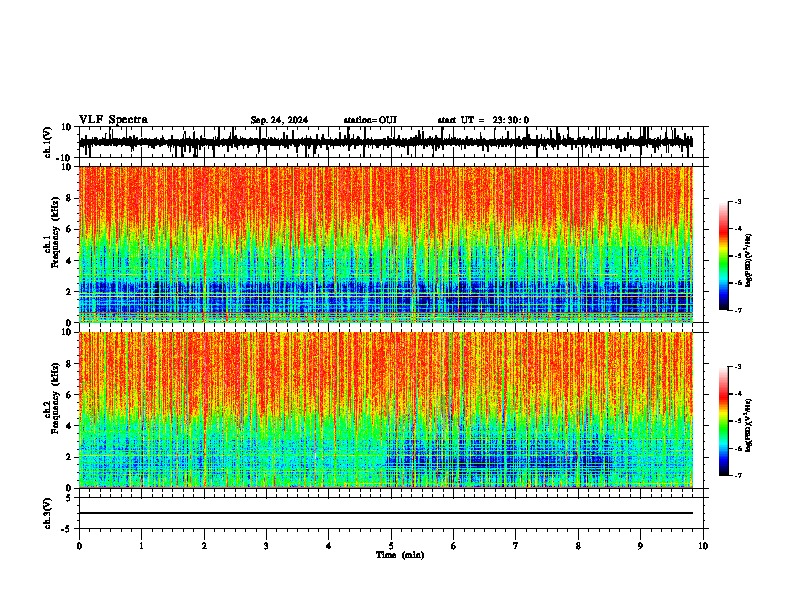Click the "station=OUJ" header label

click(370, 120)
